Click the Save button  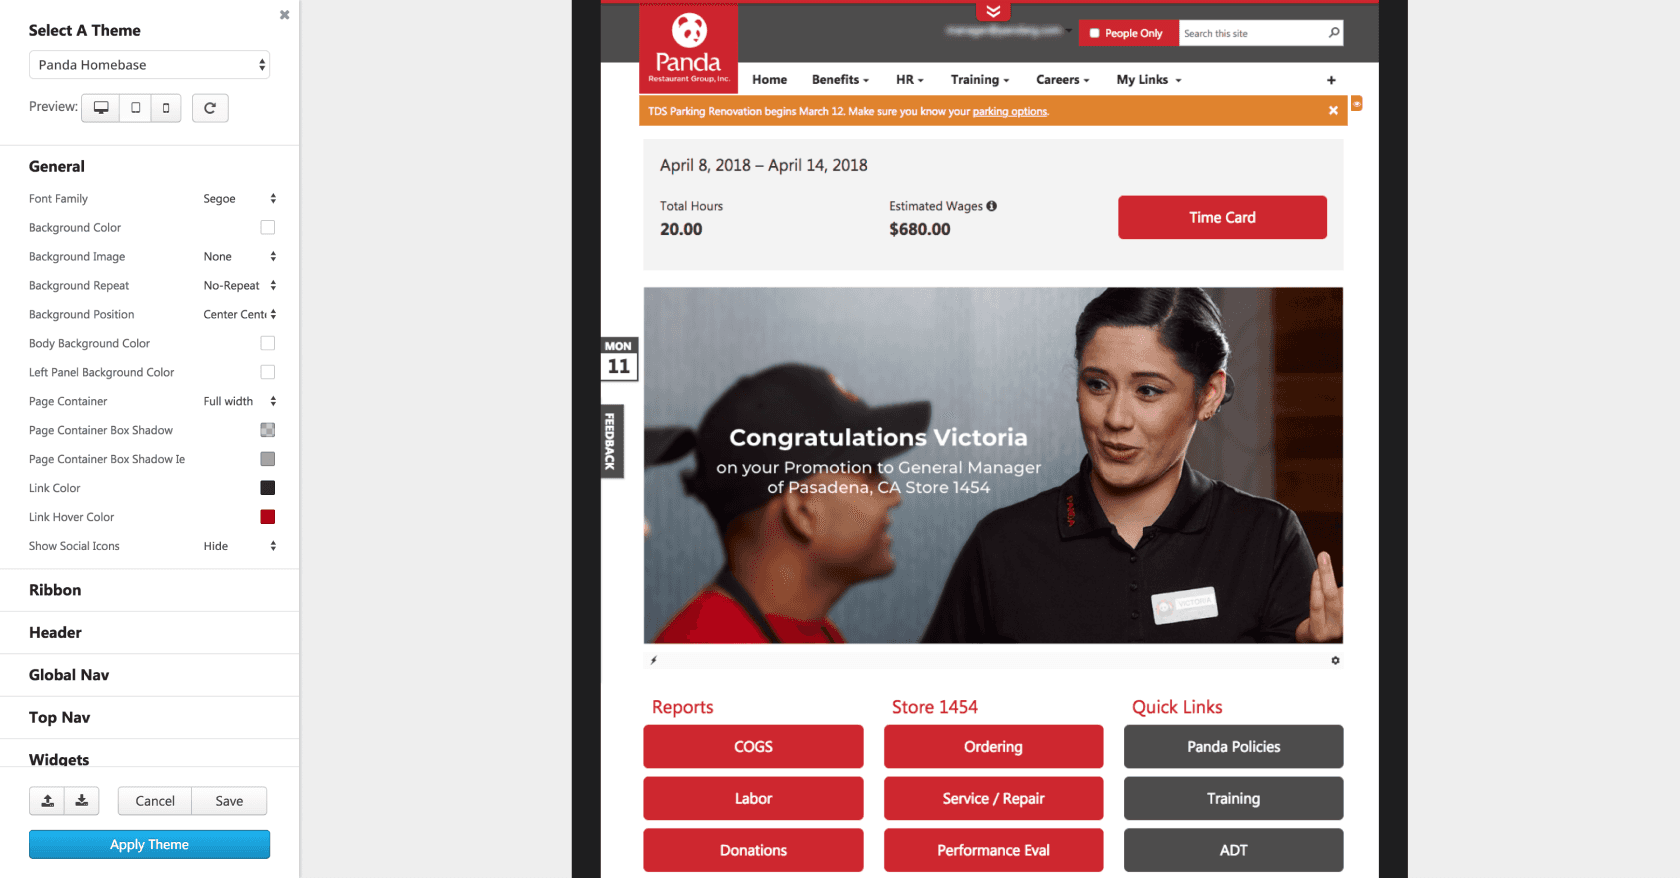pyautogui.click(x=229, y=801)
